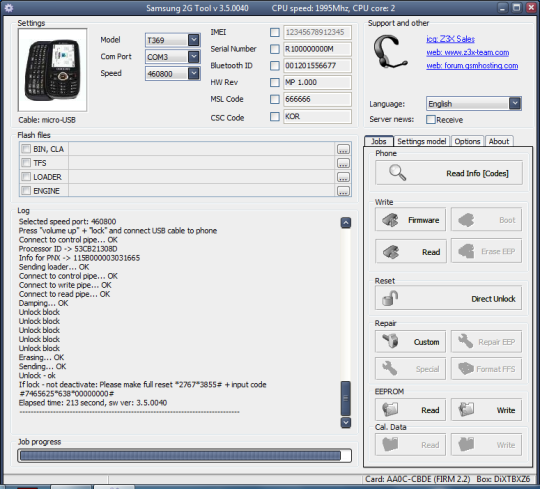Open the Speed dropdown arrow
The width and height of the screenshot is (540, 489).
tap(194, 73)
